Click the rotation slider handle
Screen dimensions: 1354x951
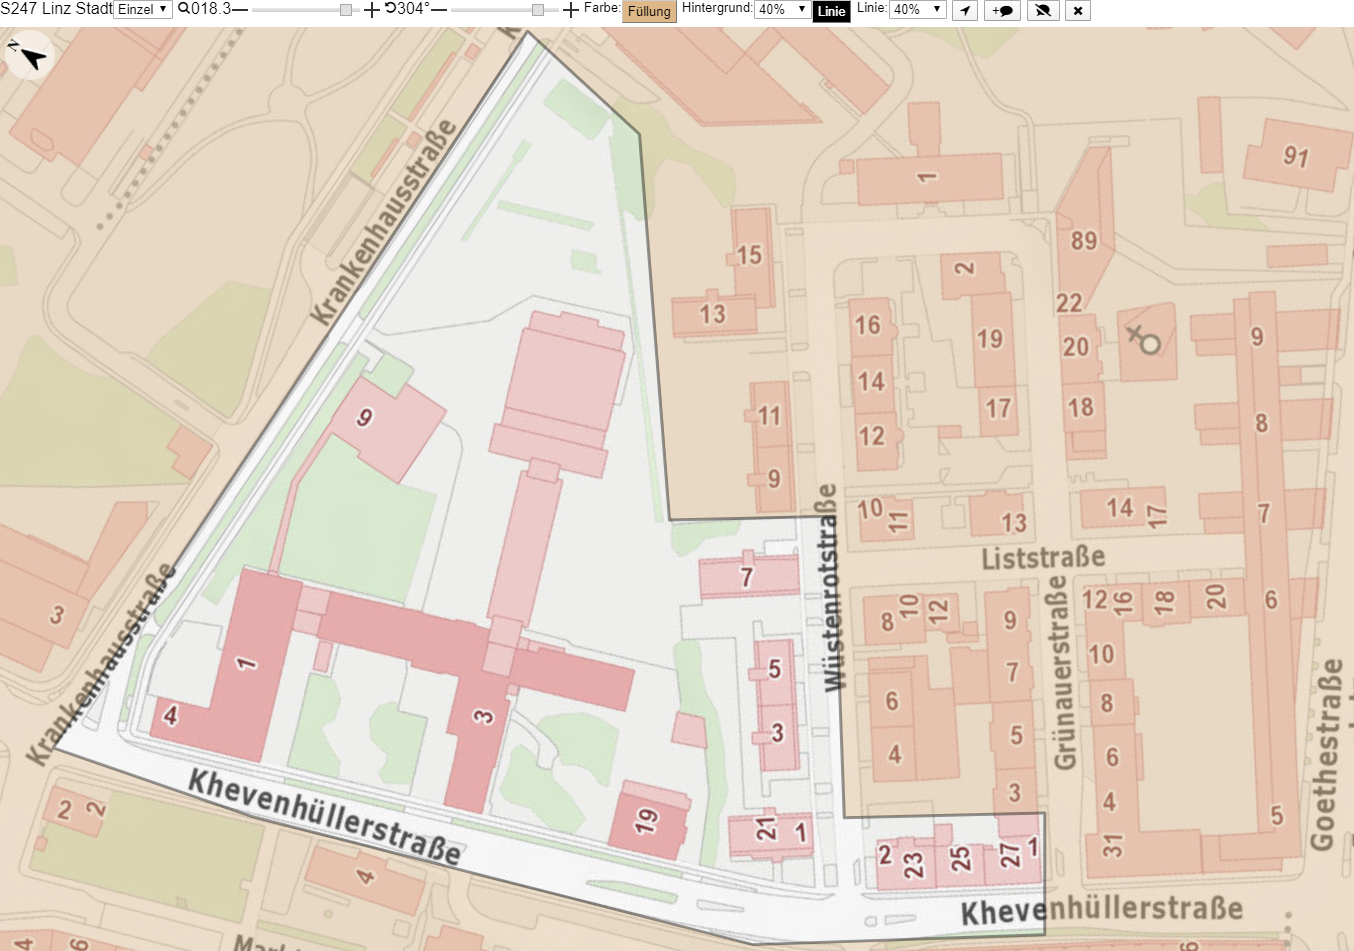click(x=538, y=10)
